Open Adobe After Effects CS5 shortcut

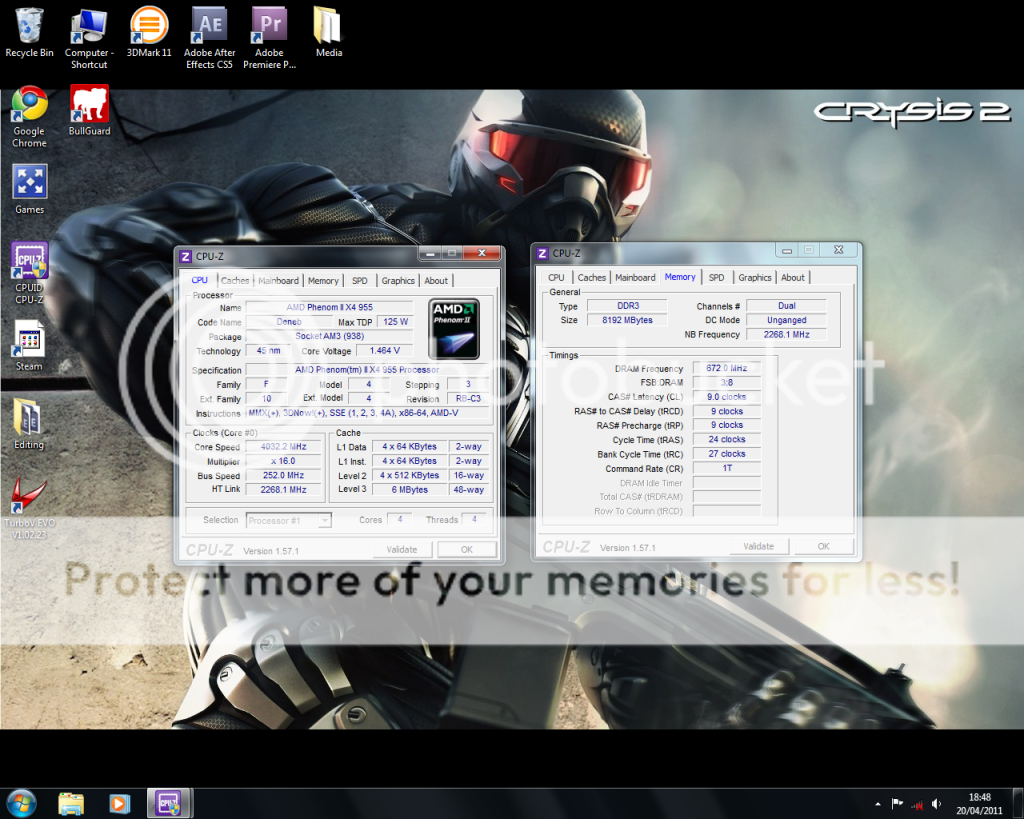(210, 26)
